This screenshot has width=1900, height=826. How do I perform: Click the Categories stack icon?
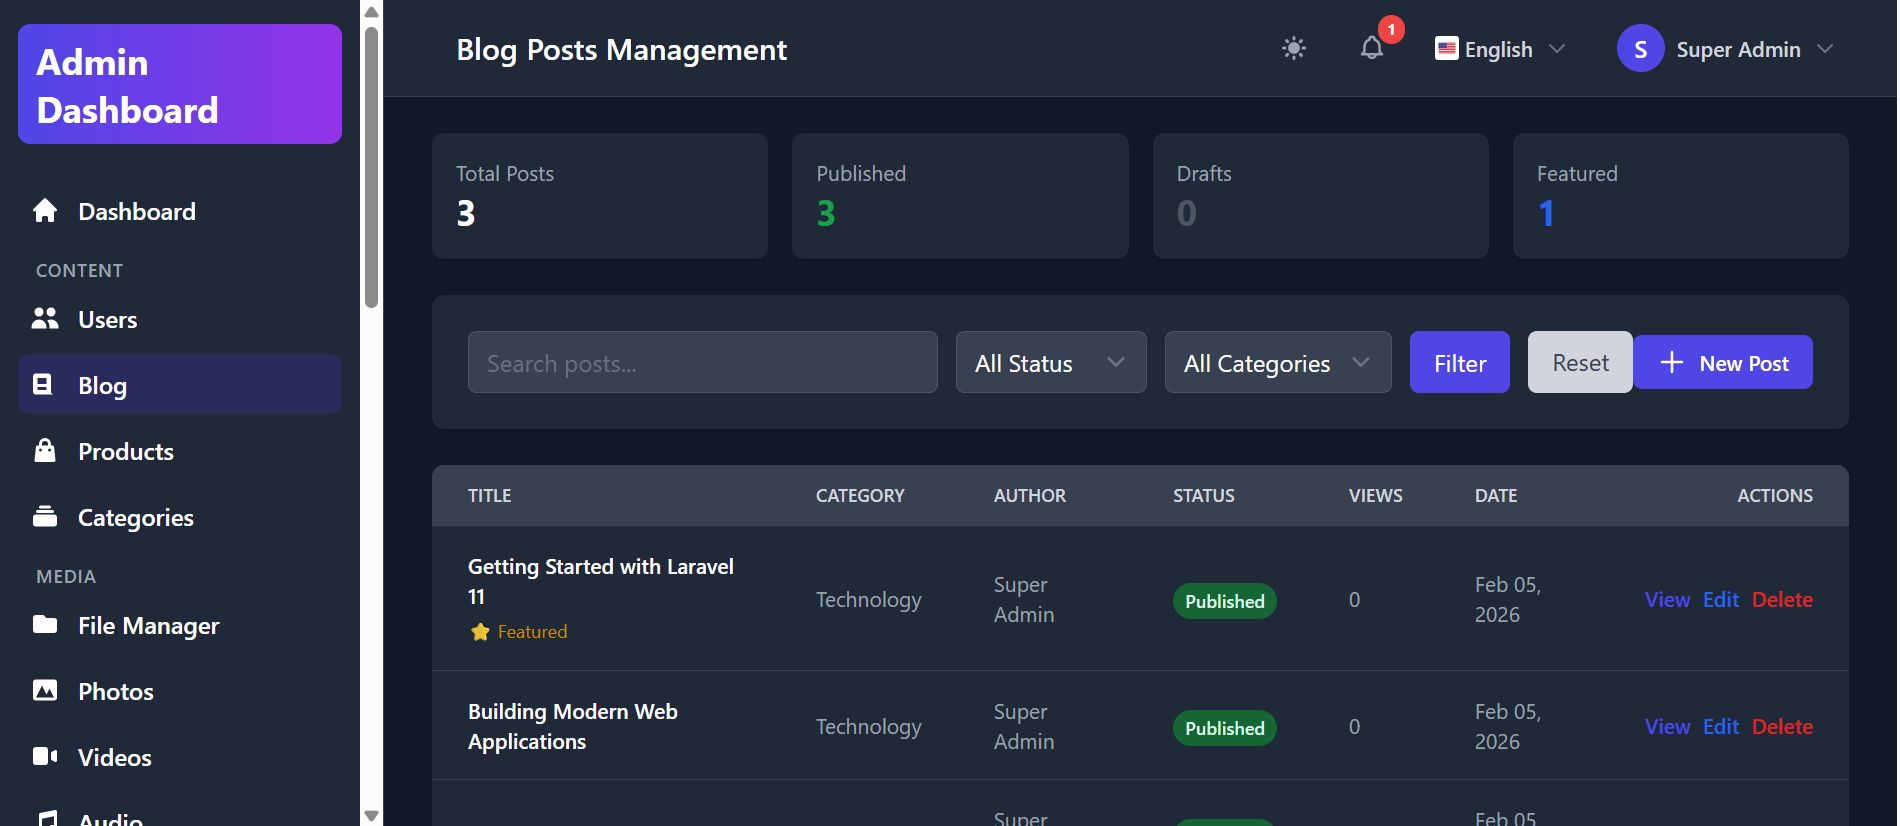45,517
